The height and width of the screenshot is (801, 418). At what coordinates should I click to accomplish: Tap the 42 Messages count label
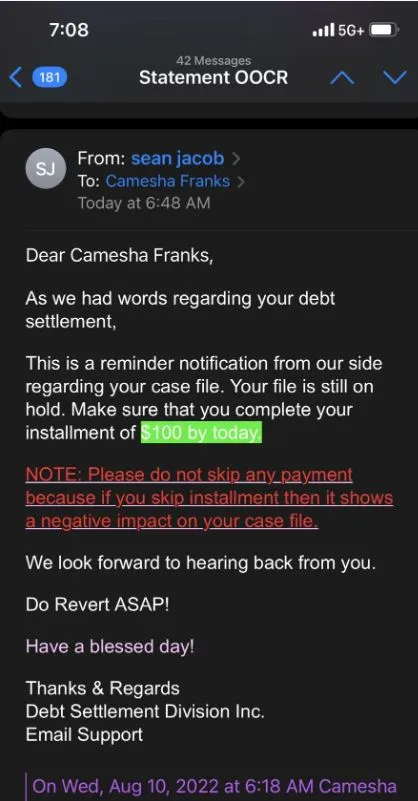214,61
